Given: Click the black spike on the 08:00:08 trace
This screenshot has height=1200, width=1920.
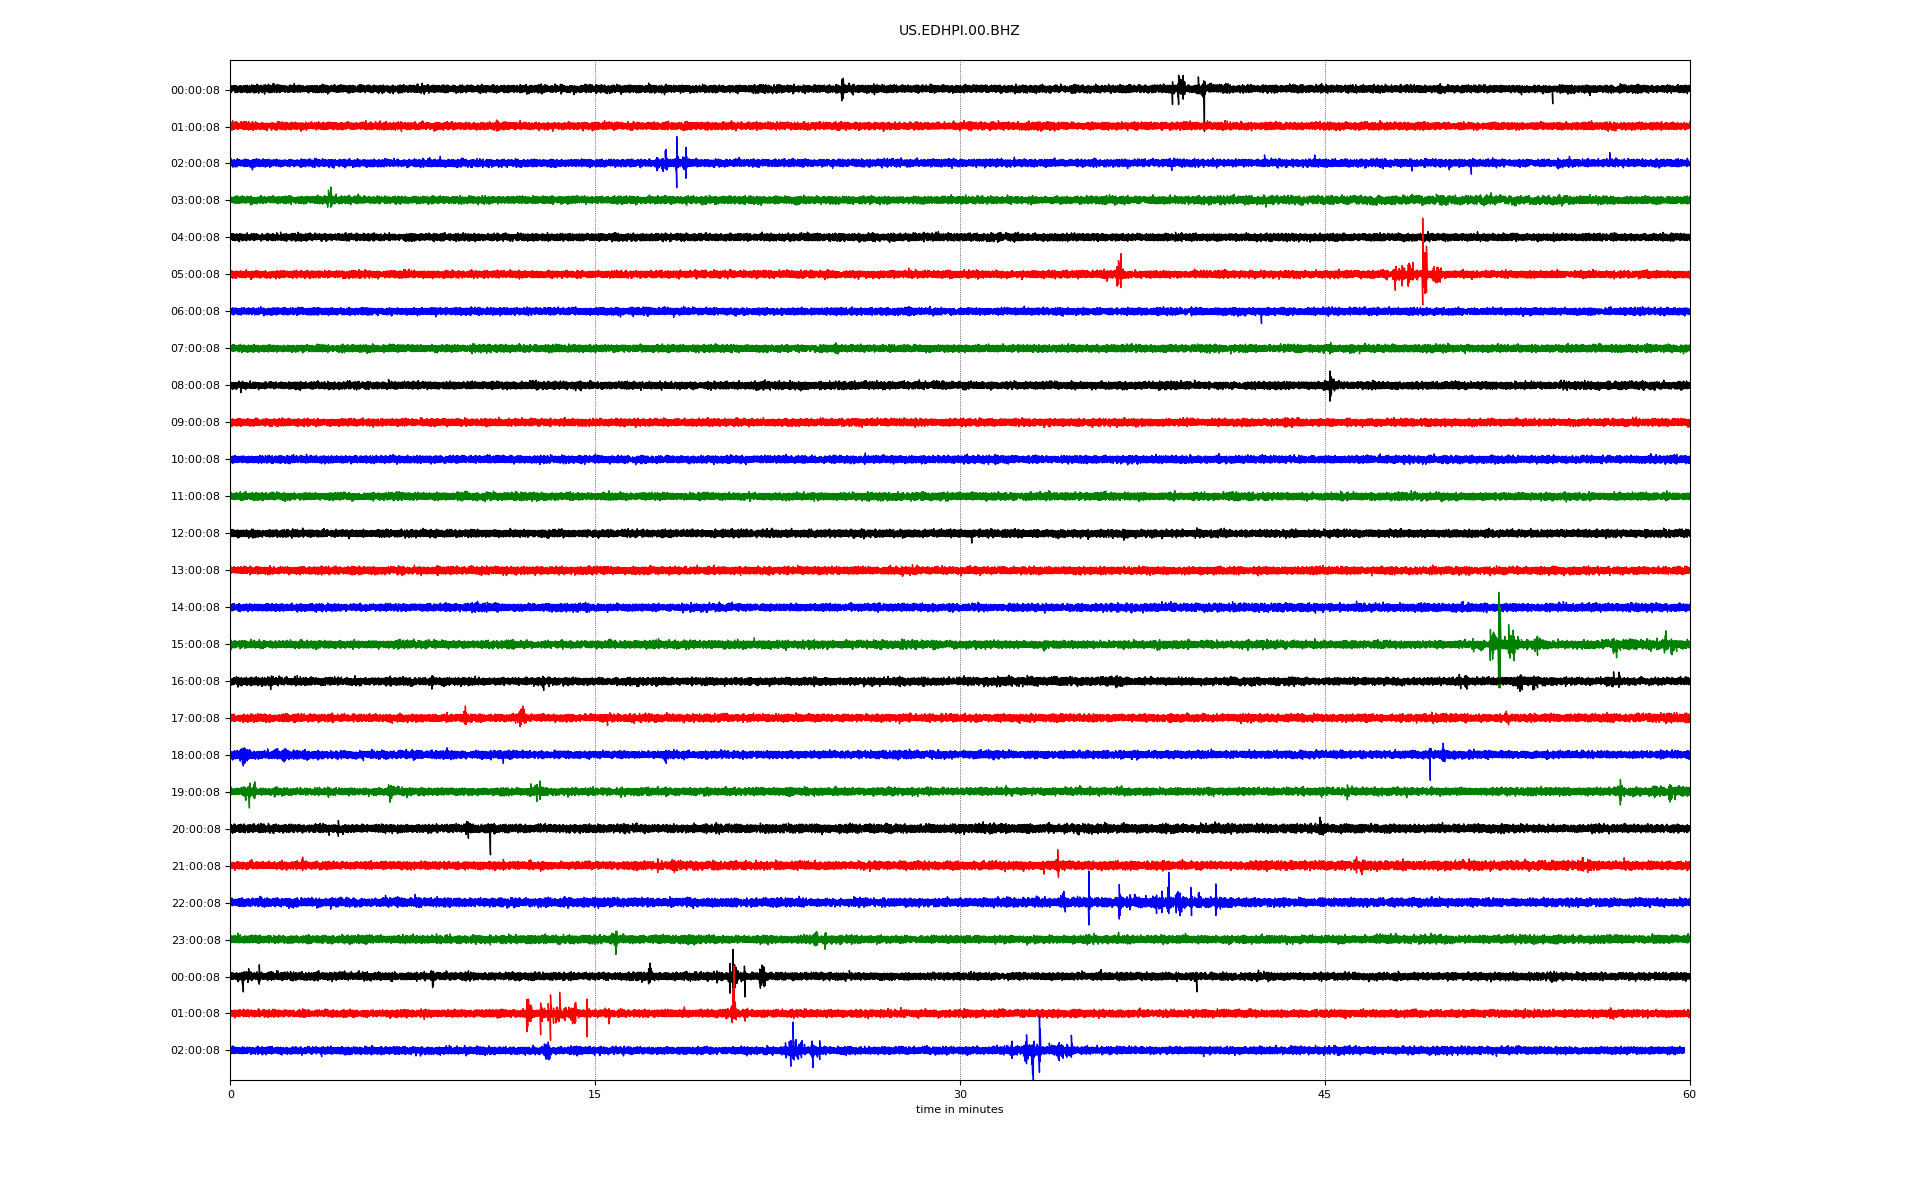Looking at the screenshot, I should pos(1330,385).
